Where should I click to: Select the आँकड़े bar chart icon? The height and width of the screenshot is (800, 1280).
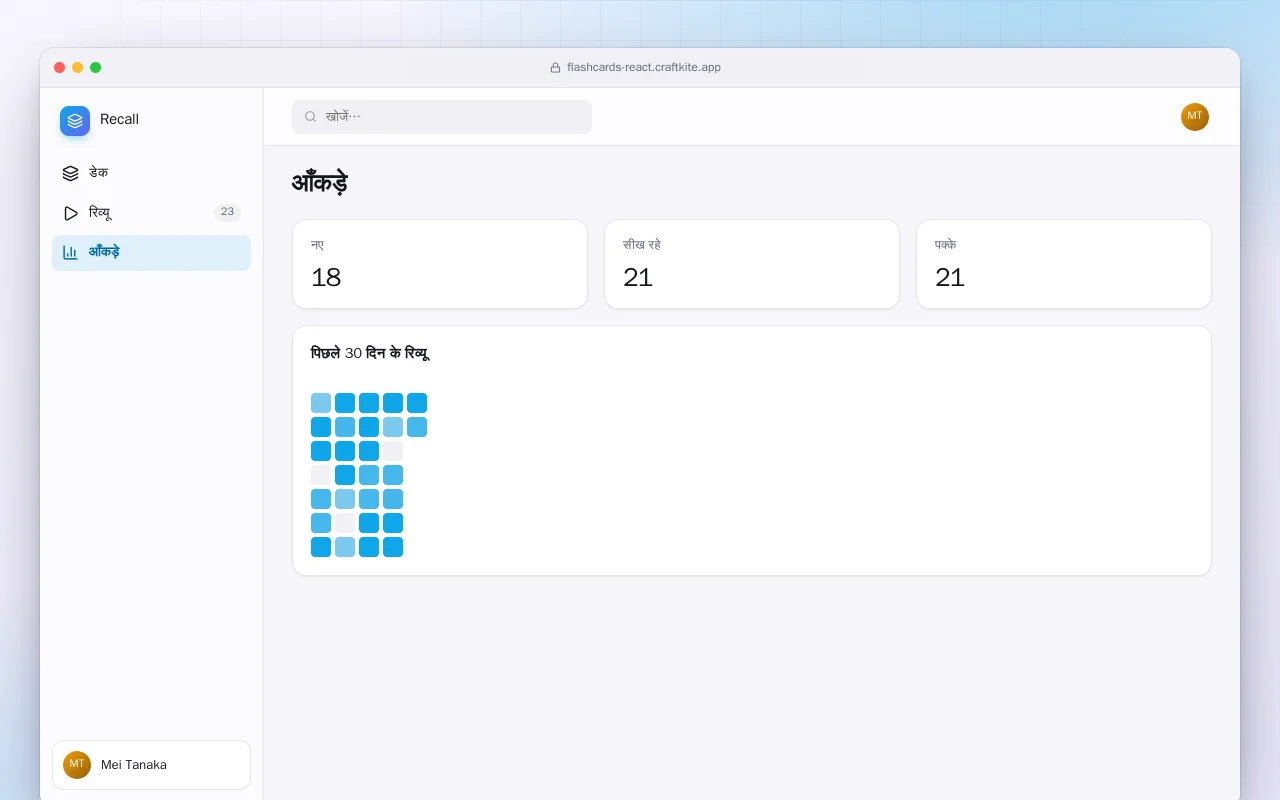70,253
